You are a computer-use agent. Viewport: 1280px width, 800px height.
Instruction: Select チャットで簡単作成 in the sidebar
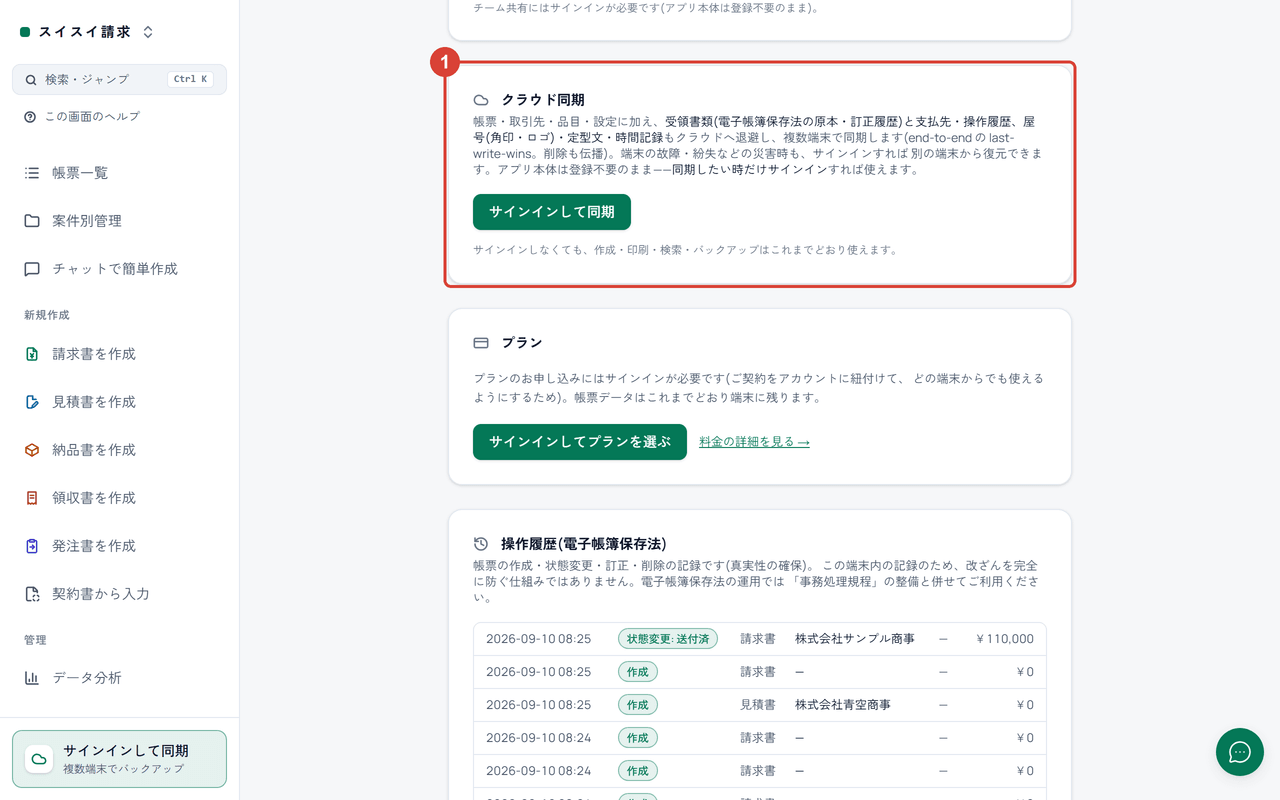[119, 269]
